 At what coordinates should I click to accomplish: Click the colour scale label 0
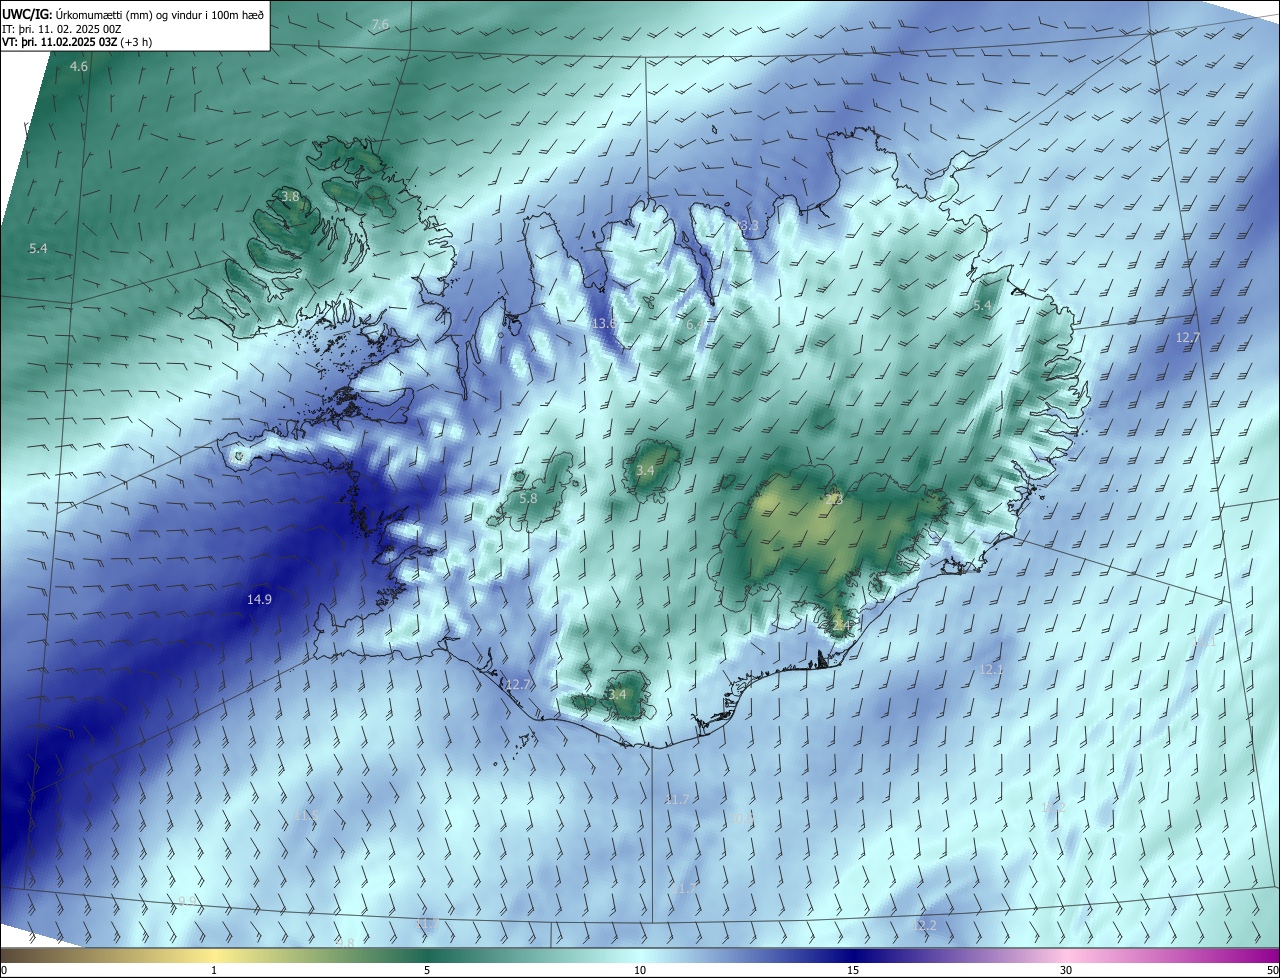click(4, 970)
